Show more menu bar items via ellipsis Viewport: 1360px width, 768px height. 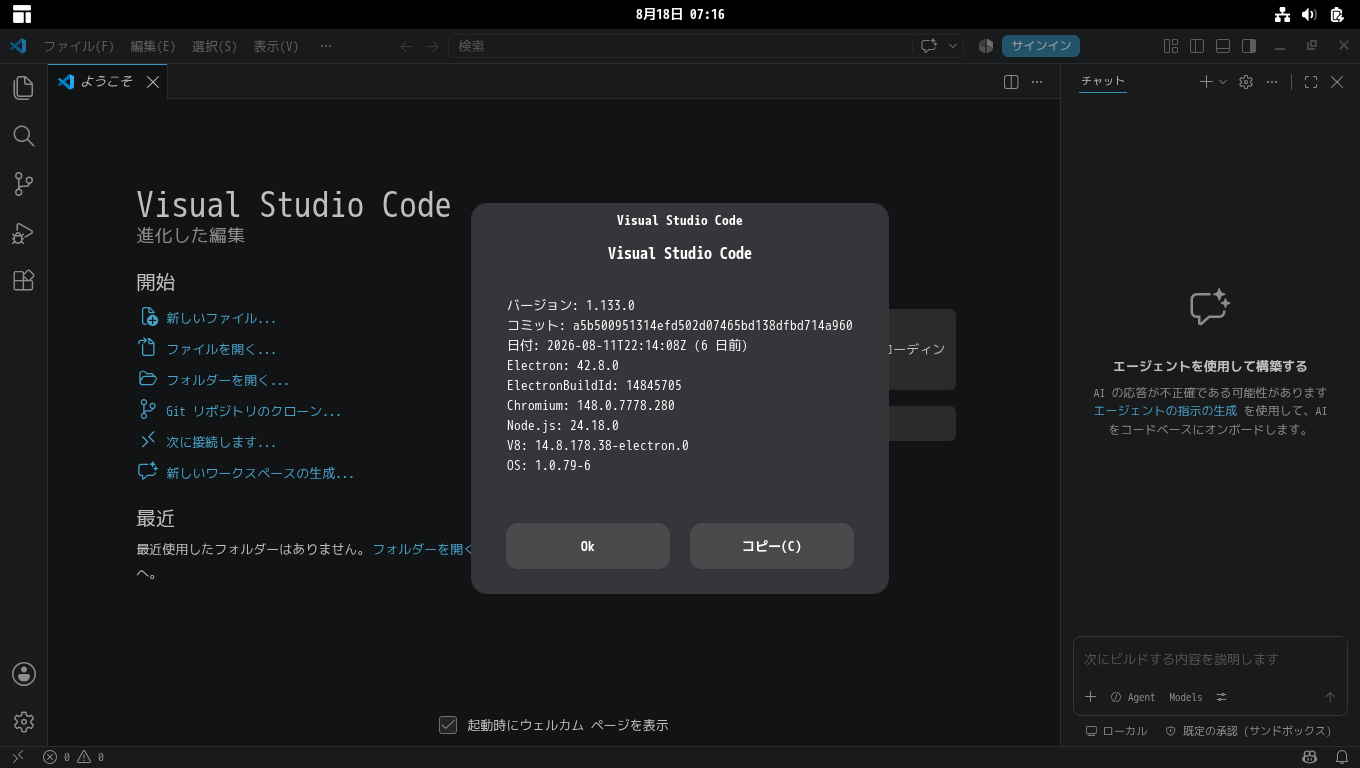tap(326, 46)
